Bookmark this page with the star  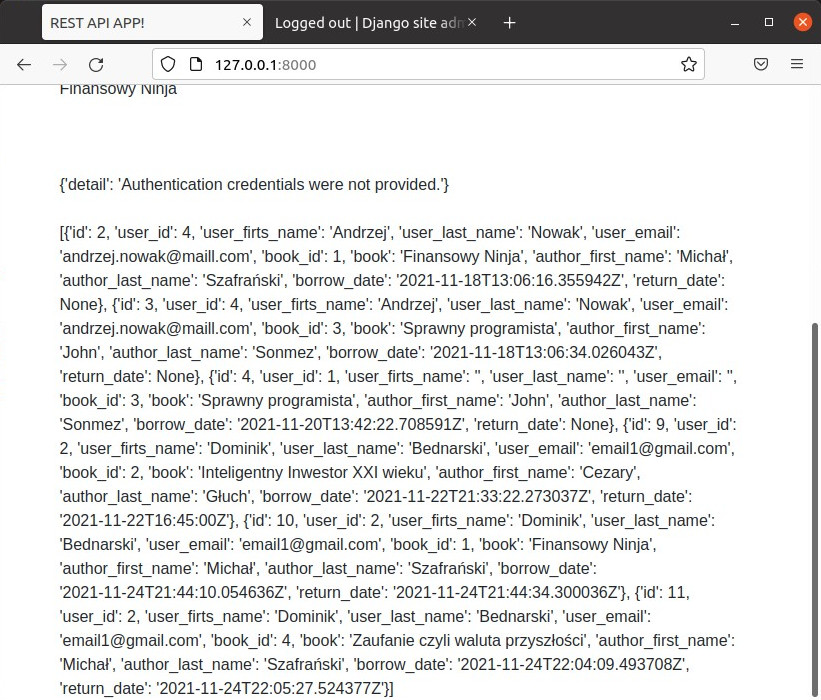689,64
